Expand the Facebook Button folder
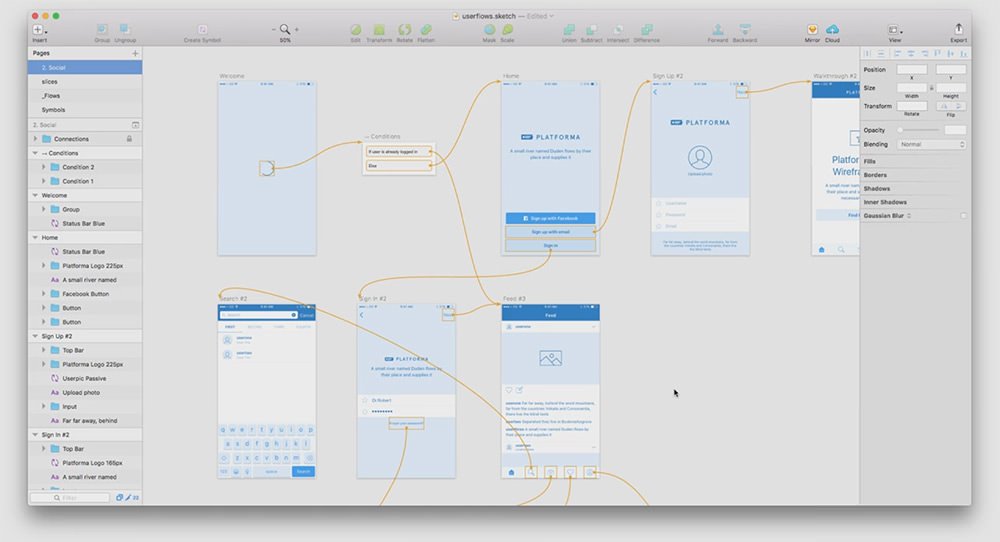The height and width of the screenshot is (542, 1000). coord(43,294)
